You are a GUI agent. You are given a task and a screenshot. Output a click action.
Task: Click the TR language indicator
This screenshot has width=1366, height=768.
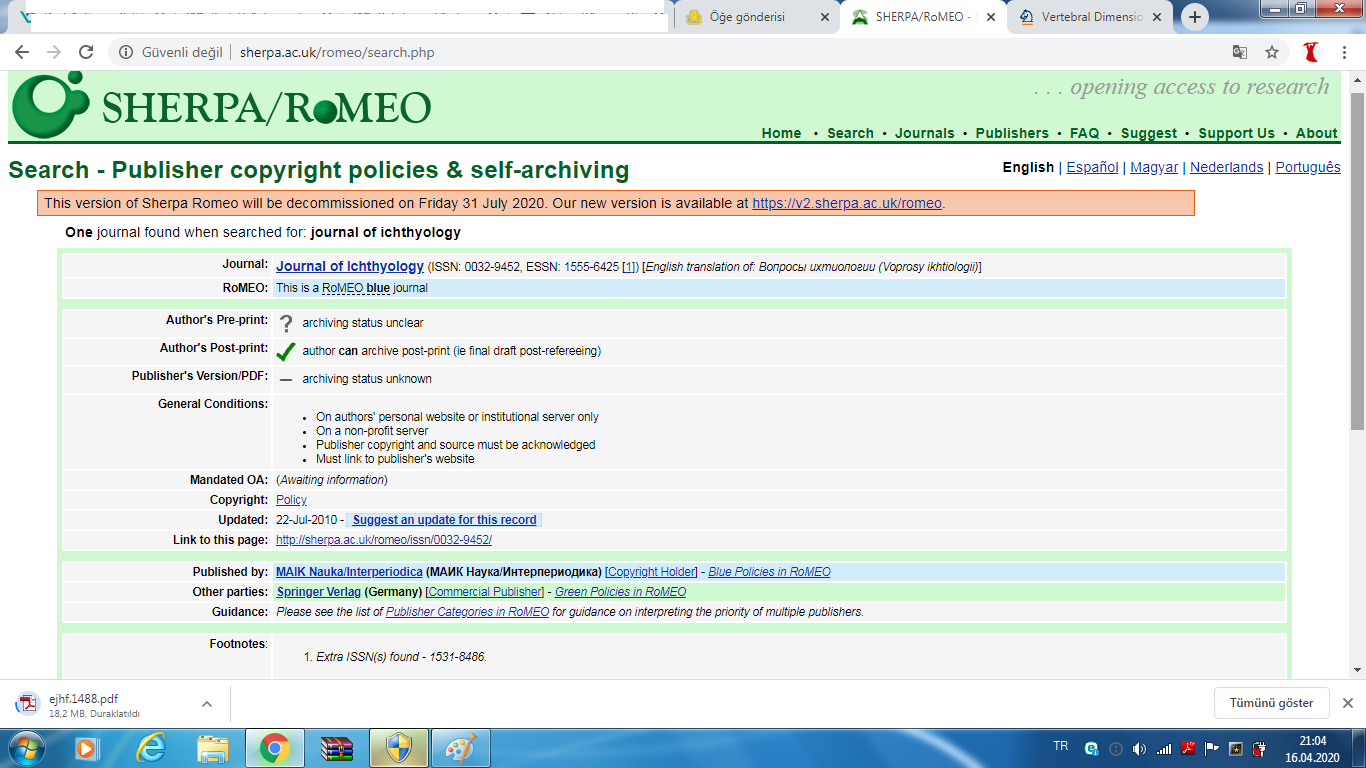1061,747
